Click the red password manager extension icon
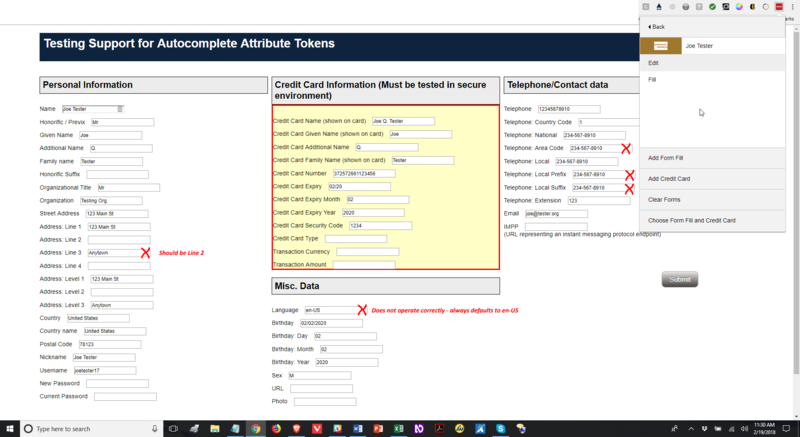 pyautogui.click(x=777, y=6)
